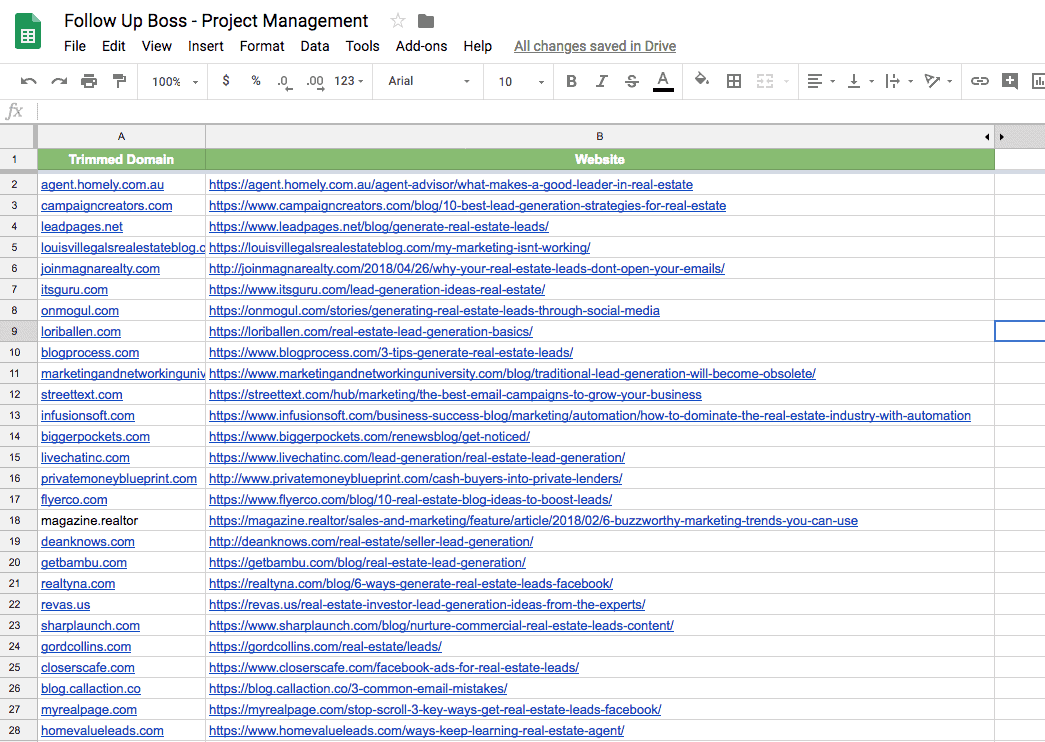Select the paint format roller icon
The width and height of the screenshot is (1045, 742).
pos(119,81)
